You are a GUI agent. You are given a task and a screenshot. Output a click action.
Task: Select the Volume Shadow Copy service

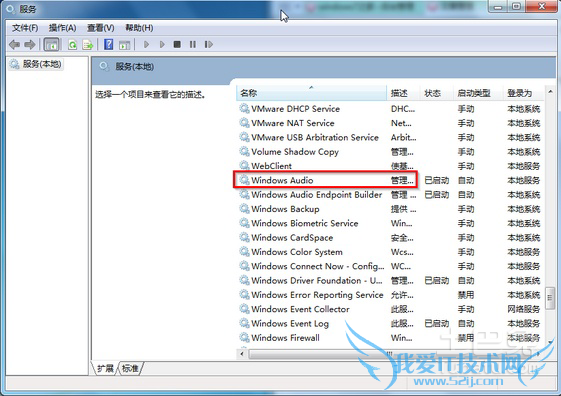(390, 152)
